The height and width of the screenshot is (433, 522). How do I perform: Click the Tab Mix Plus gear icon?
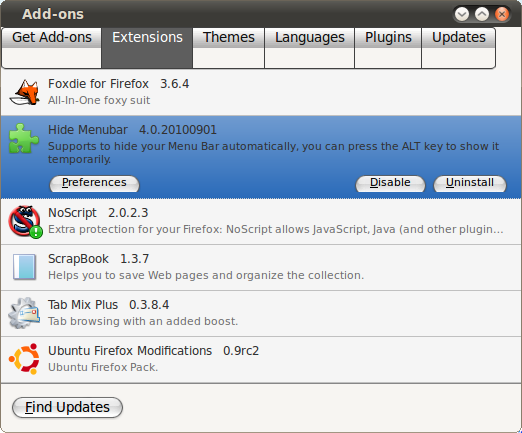(24, 313)
